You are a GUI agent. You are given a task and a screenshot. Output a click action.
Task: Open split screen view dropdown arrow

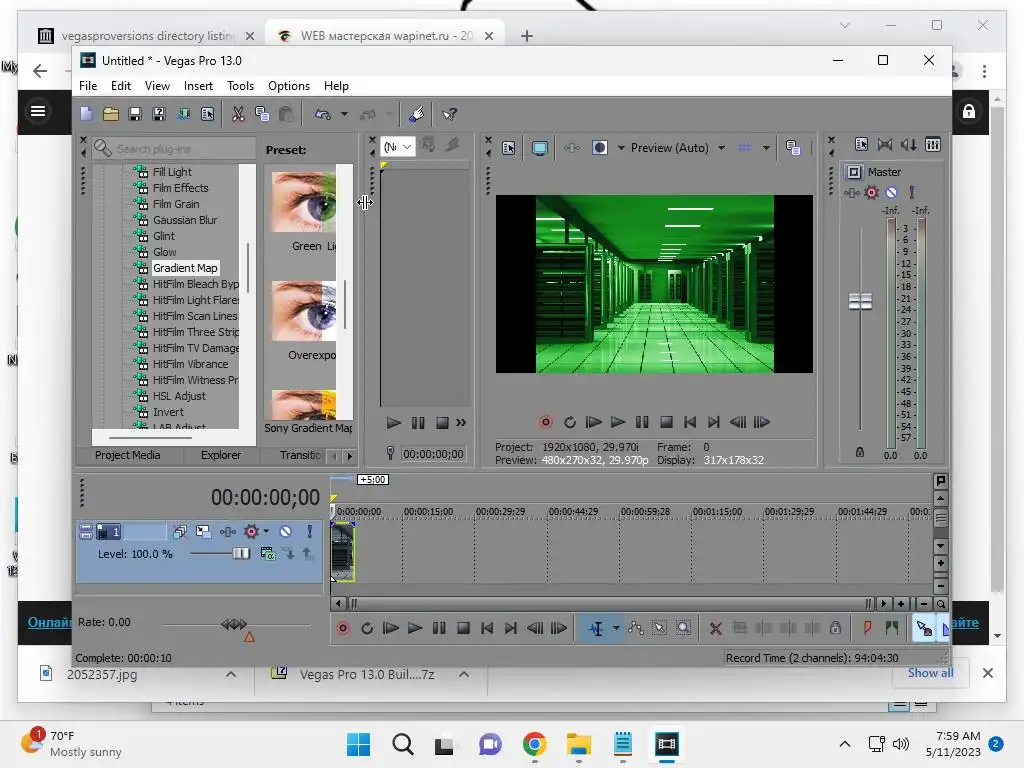(621, 148)
